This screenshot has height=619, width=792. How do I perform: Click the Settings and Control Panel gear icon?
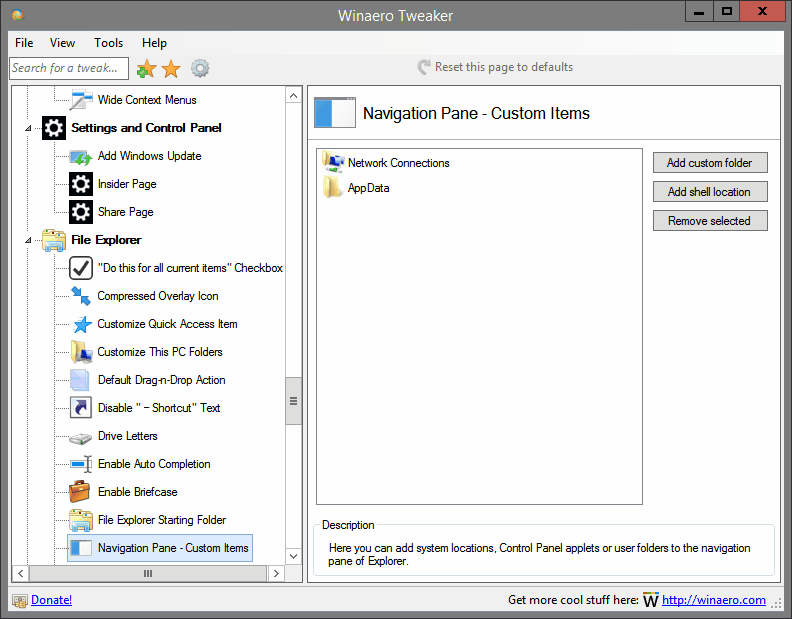(54, 128)
